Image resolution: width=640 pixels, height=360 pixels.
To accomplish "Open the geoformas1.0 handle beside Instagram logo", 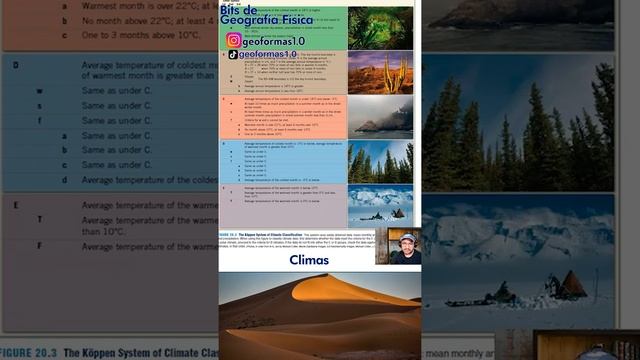I will [x=273, y=41].
